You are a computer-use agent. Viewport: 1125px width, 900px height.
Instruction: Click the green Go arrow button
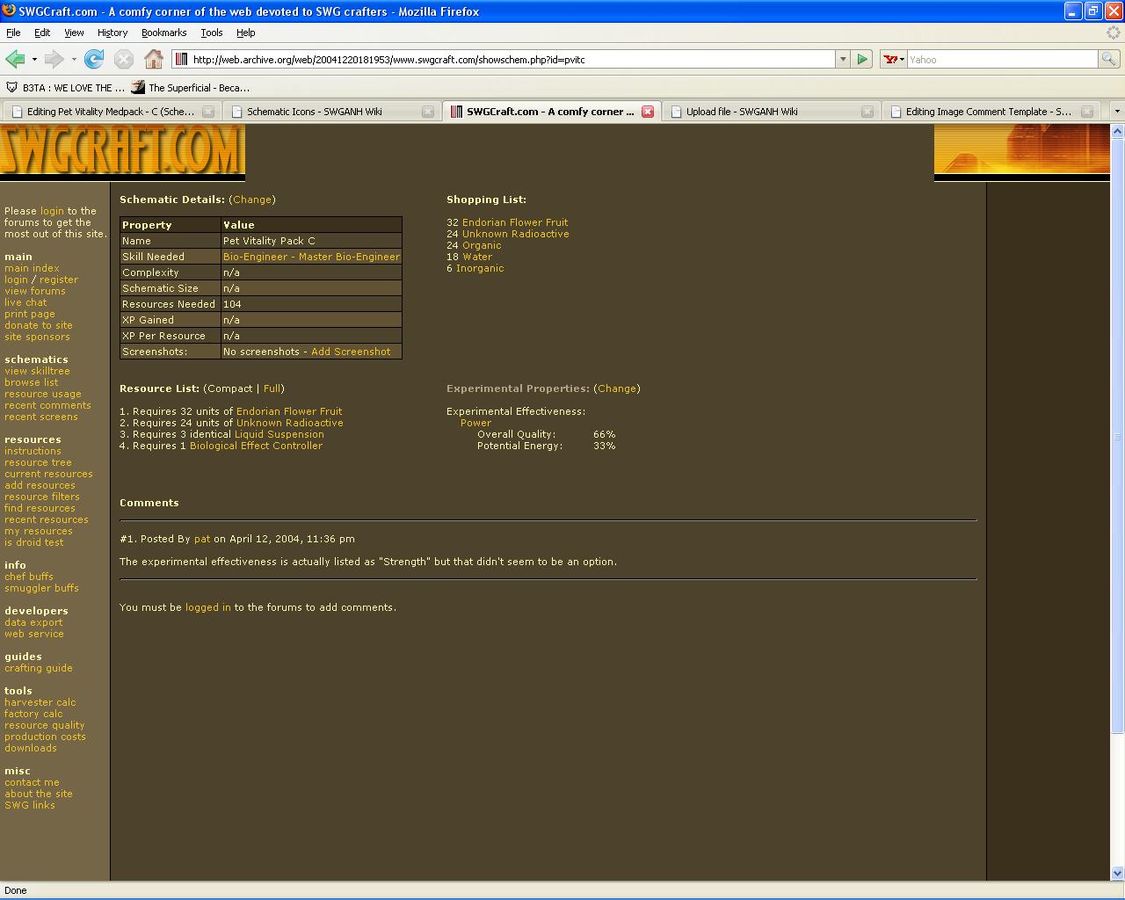[863, 59]
